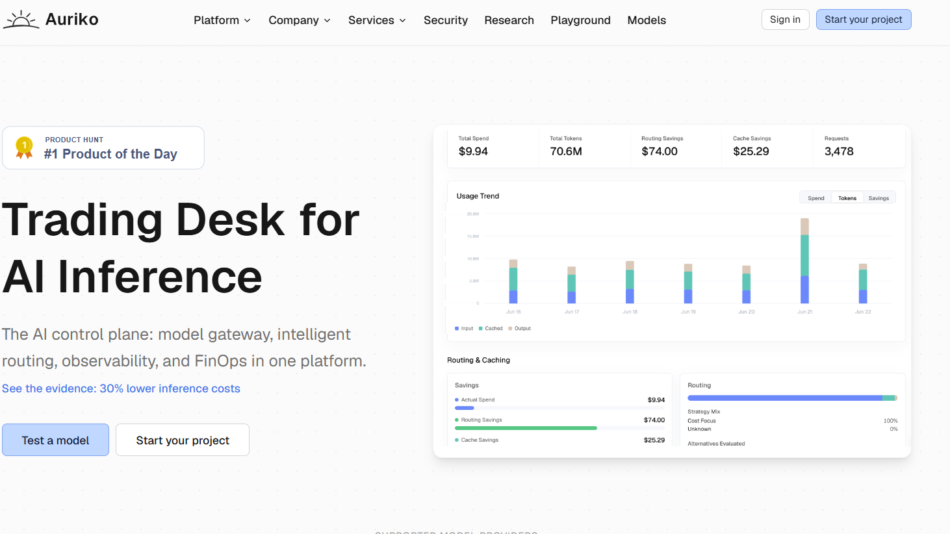The width and height of the screenshot is (950, 534).
Task: Click the Product Hunt medal icon
Action: point(24,147)
